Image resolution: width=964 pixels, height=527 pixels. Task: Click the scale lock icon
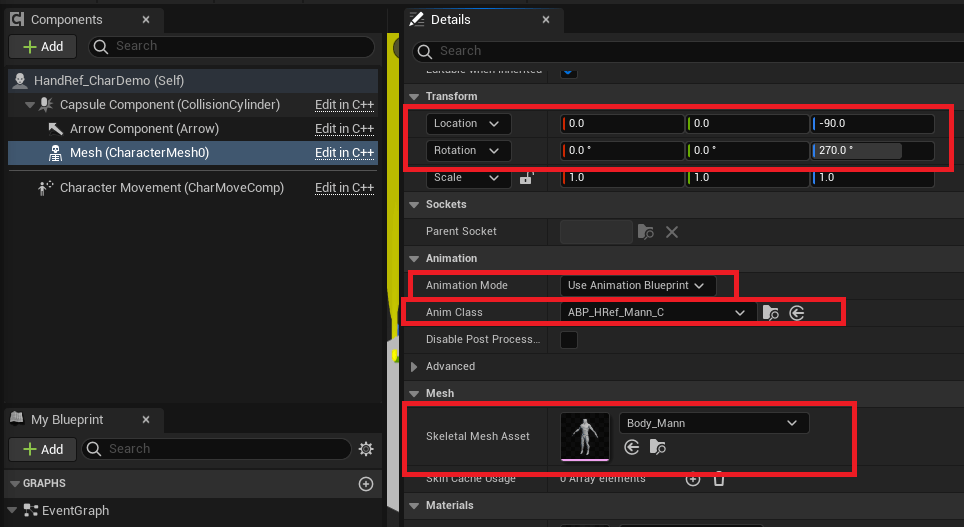click(x=526, y=178)
